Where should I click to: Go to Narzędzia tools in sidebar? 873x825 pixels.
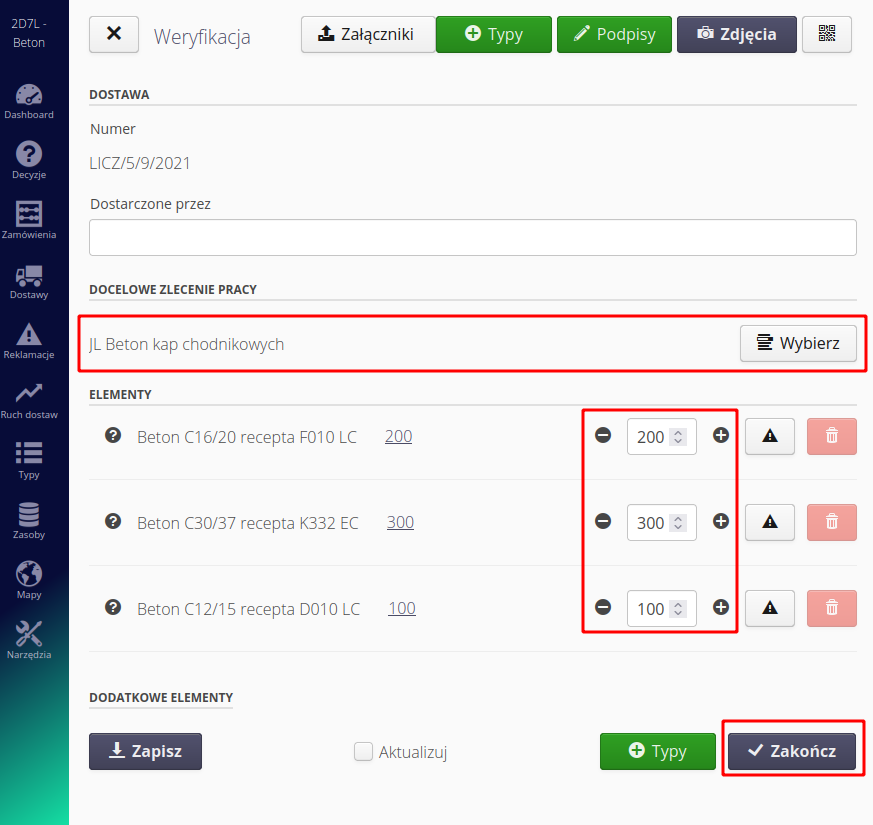point(29,640)
